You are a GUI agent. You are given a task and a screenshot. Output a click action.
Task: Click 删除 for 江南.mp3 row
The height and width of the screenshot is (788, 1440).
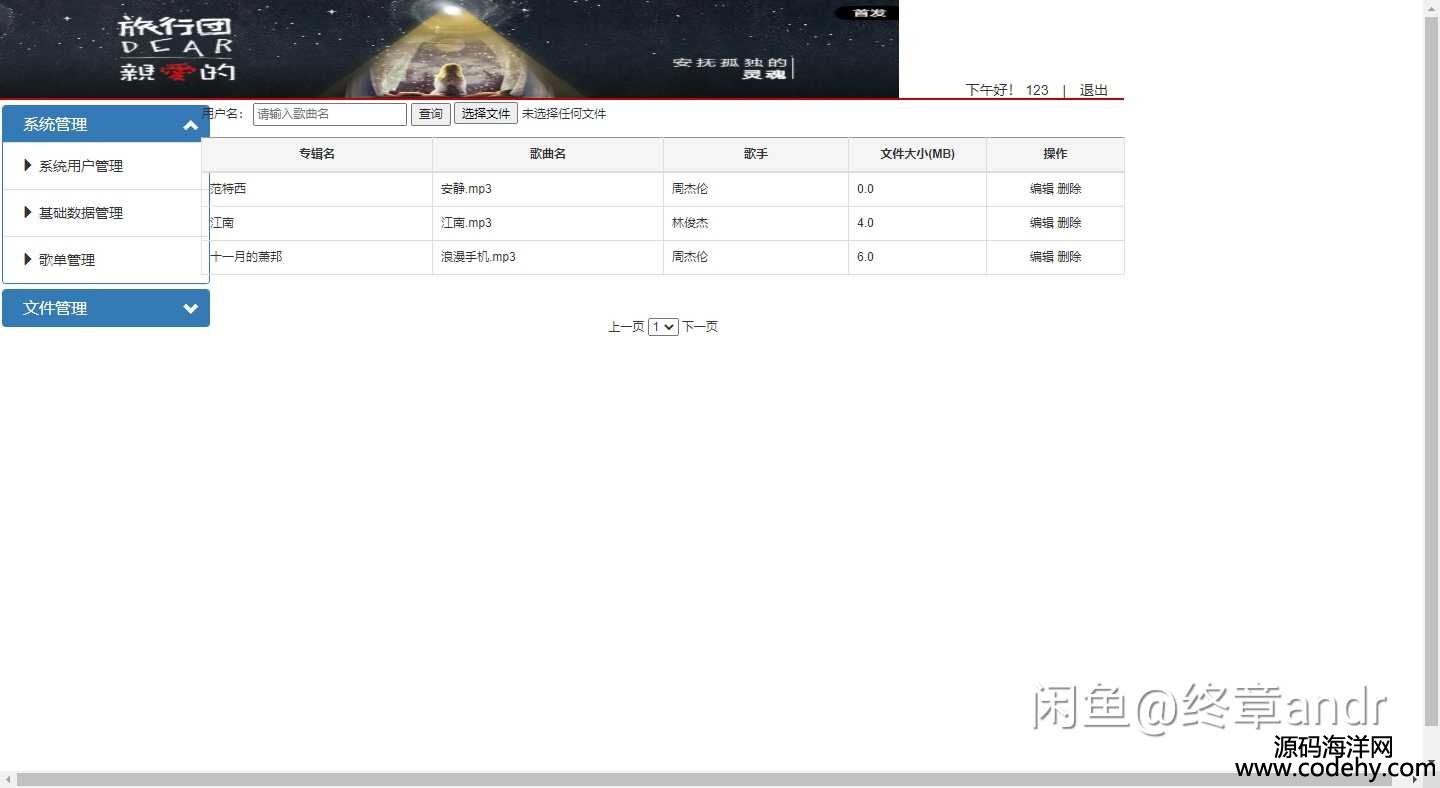click(x=1069, y=223)
